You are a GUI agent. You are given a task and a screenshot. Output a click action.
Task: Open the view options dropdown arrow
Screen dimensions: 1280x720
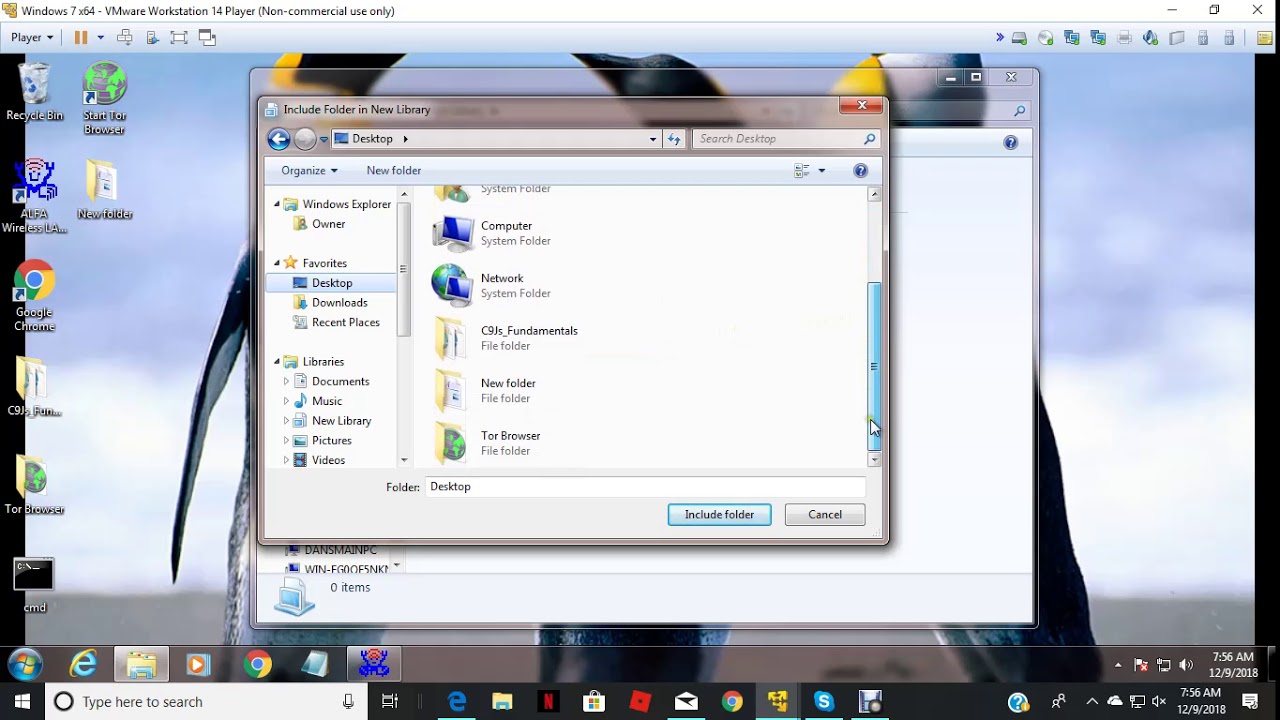(x=822, y=171)
